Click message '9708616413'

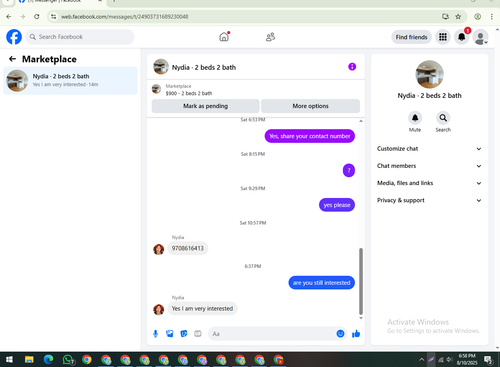[188, 248]
